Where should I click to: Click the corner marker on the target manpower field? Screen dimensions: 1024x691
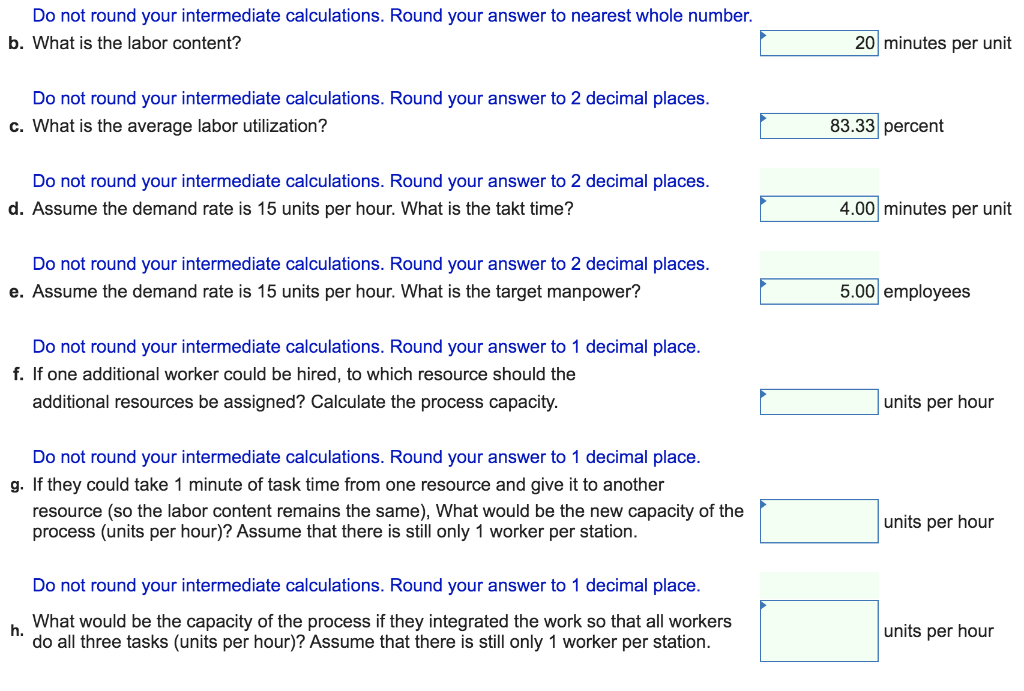[x=765, y=282]
